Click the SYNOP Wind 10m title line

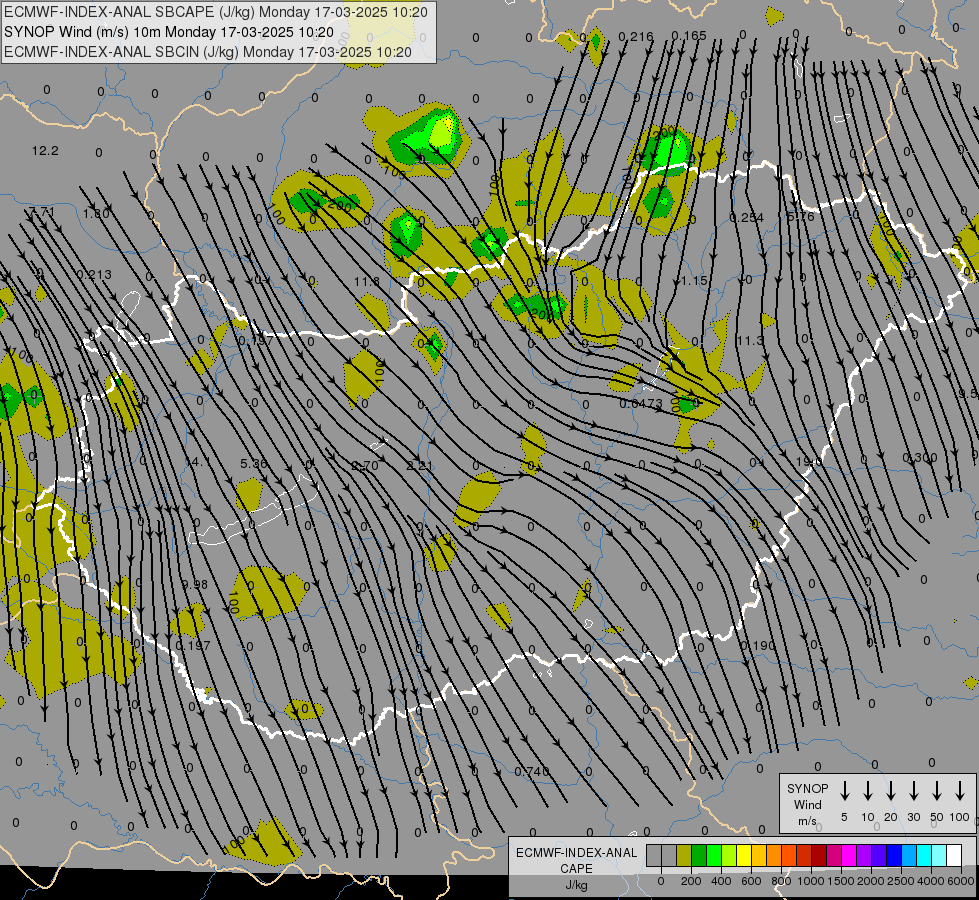coord(169,32)
